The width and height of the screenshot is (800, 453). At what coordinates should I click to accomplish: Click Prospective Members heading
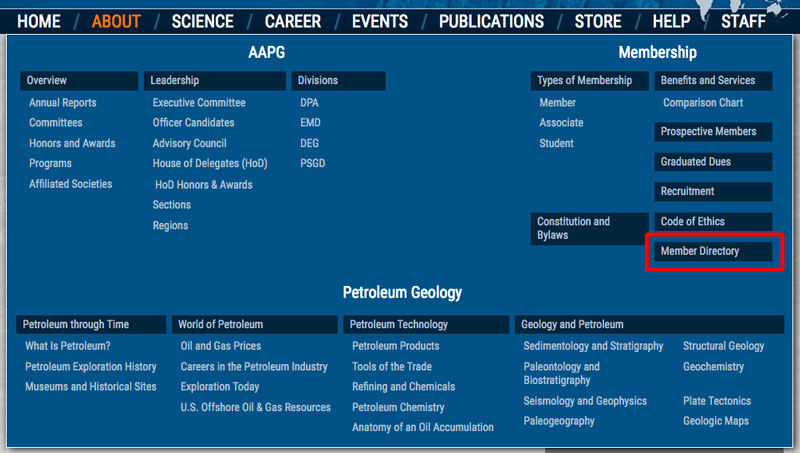708,131
